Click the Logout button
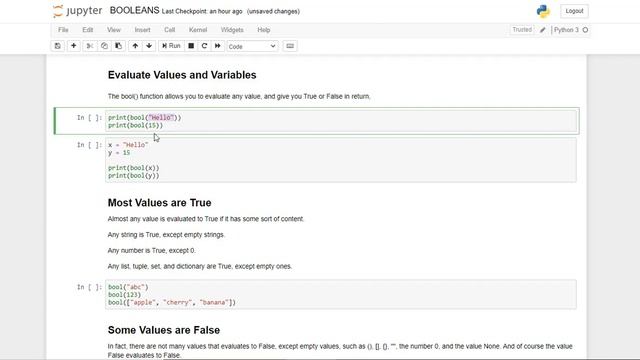Image resolution: width=640 pixels, height=360 pixels. pos(574,11)
